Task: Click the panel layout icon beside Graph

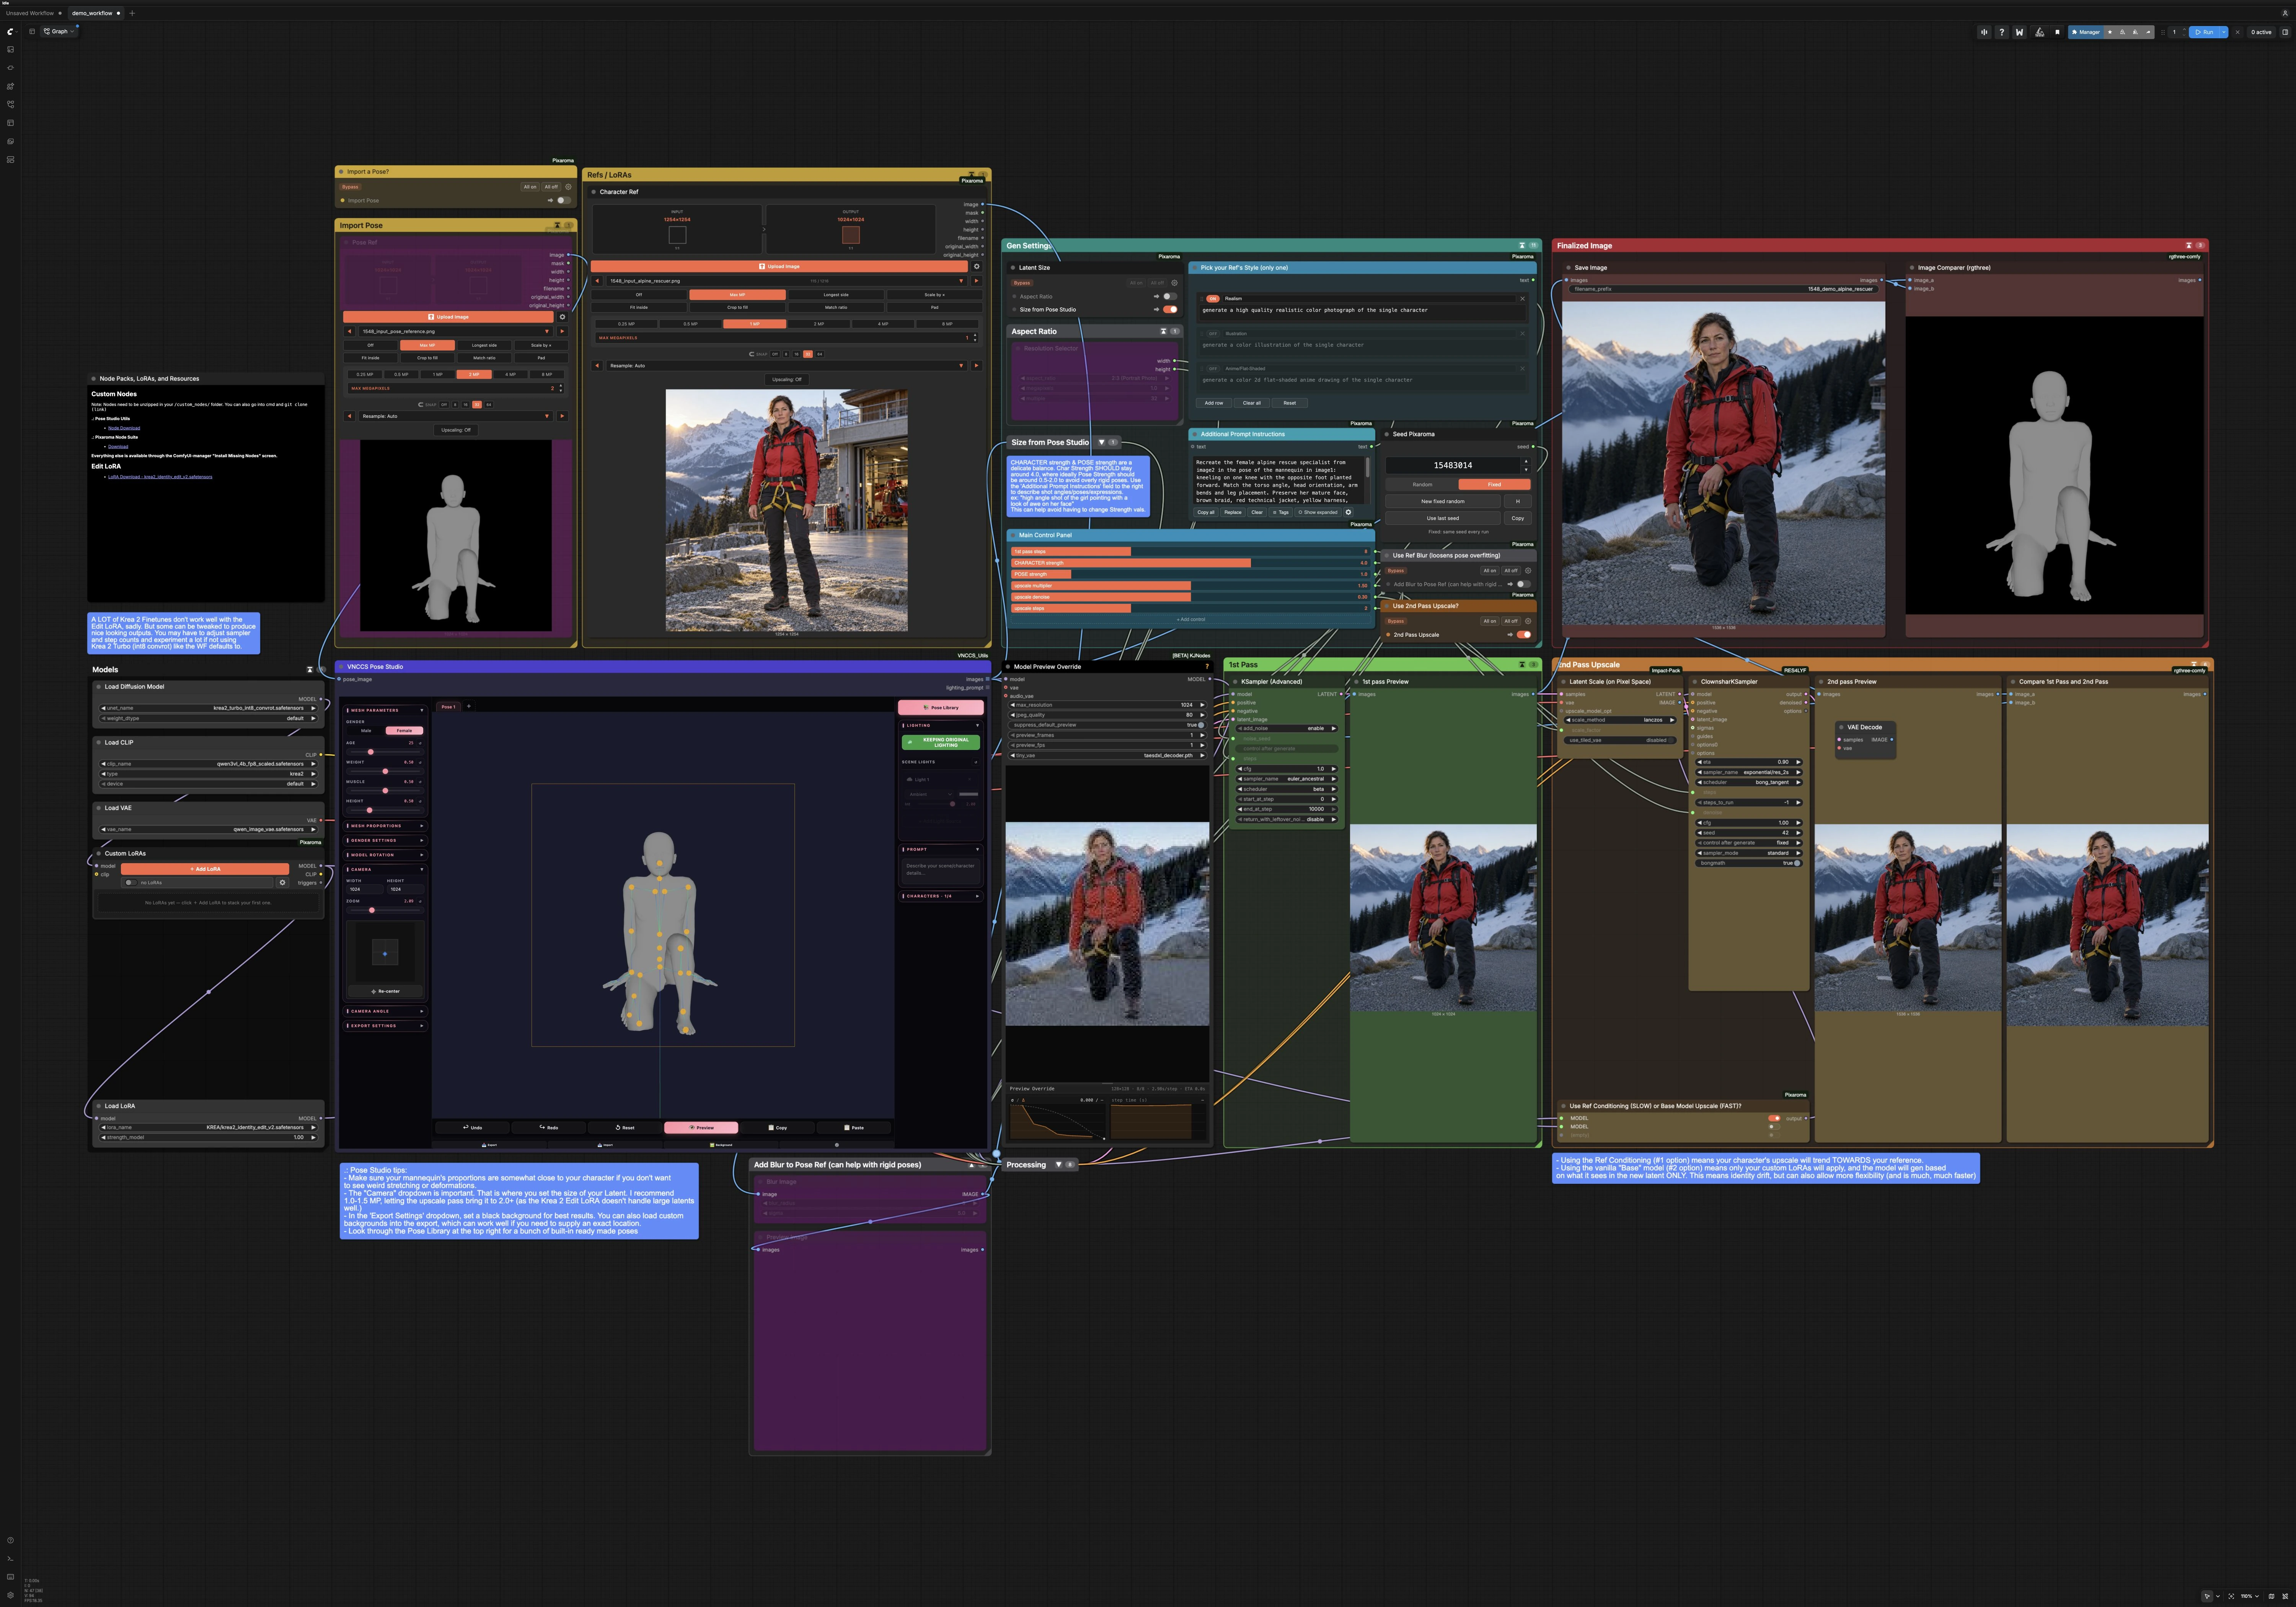Action: coord(32,31)
